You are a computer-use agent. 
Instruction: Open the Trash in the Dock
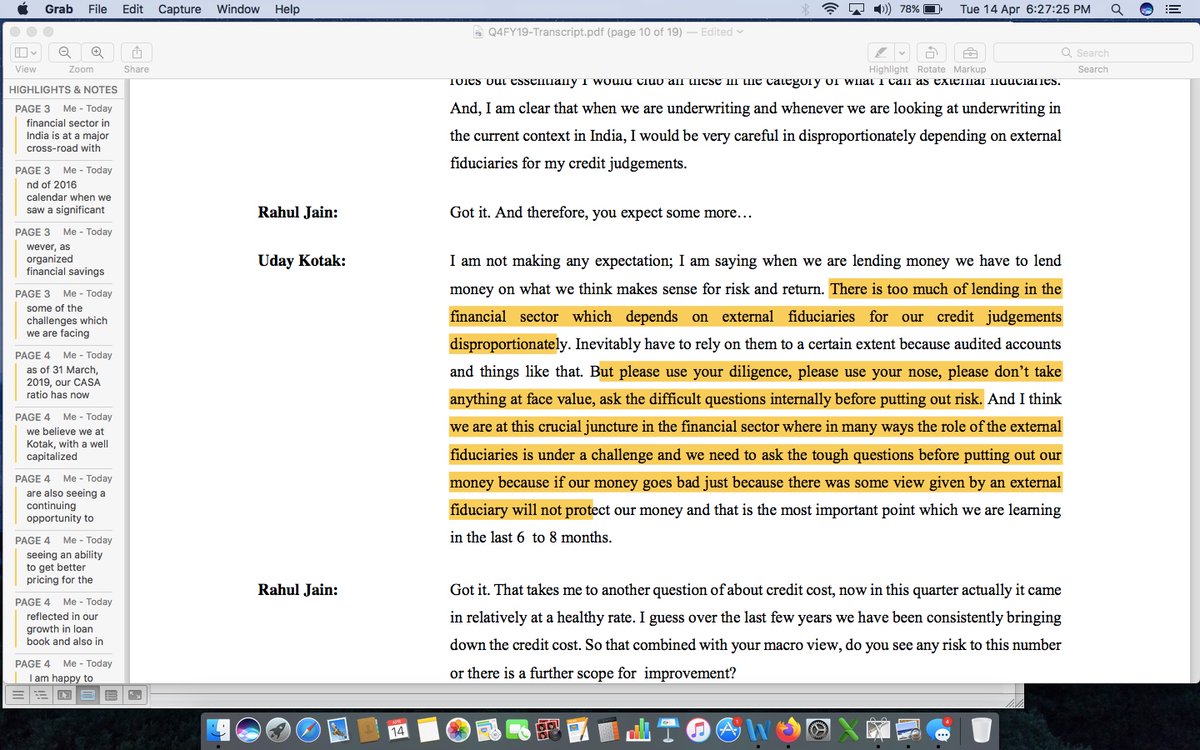(981, 730)
